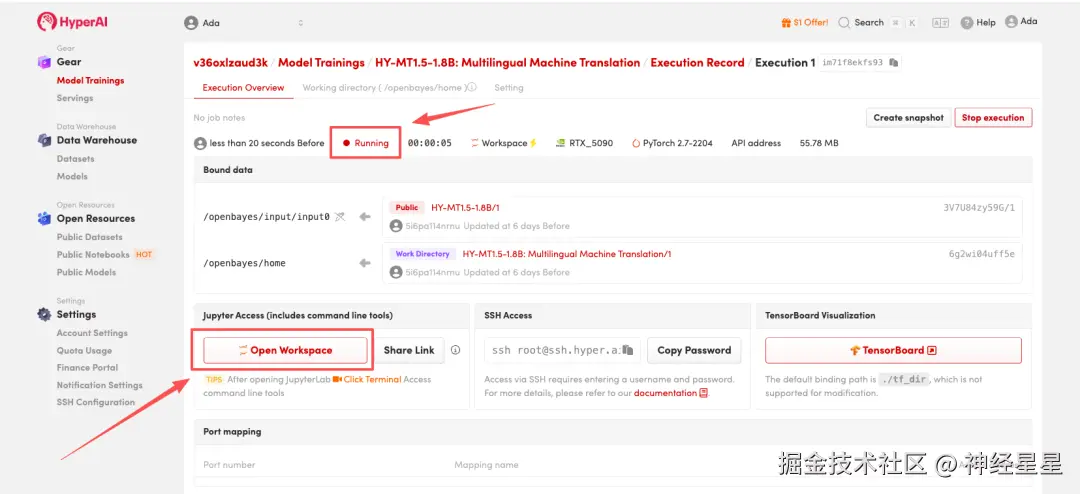Click the info icon next to Share Link
Image resolution: width=1080 pixels, height=494 pixels.
pos(455,350)
